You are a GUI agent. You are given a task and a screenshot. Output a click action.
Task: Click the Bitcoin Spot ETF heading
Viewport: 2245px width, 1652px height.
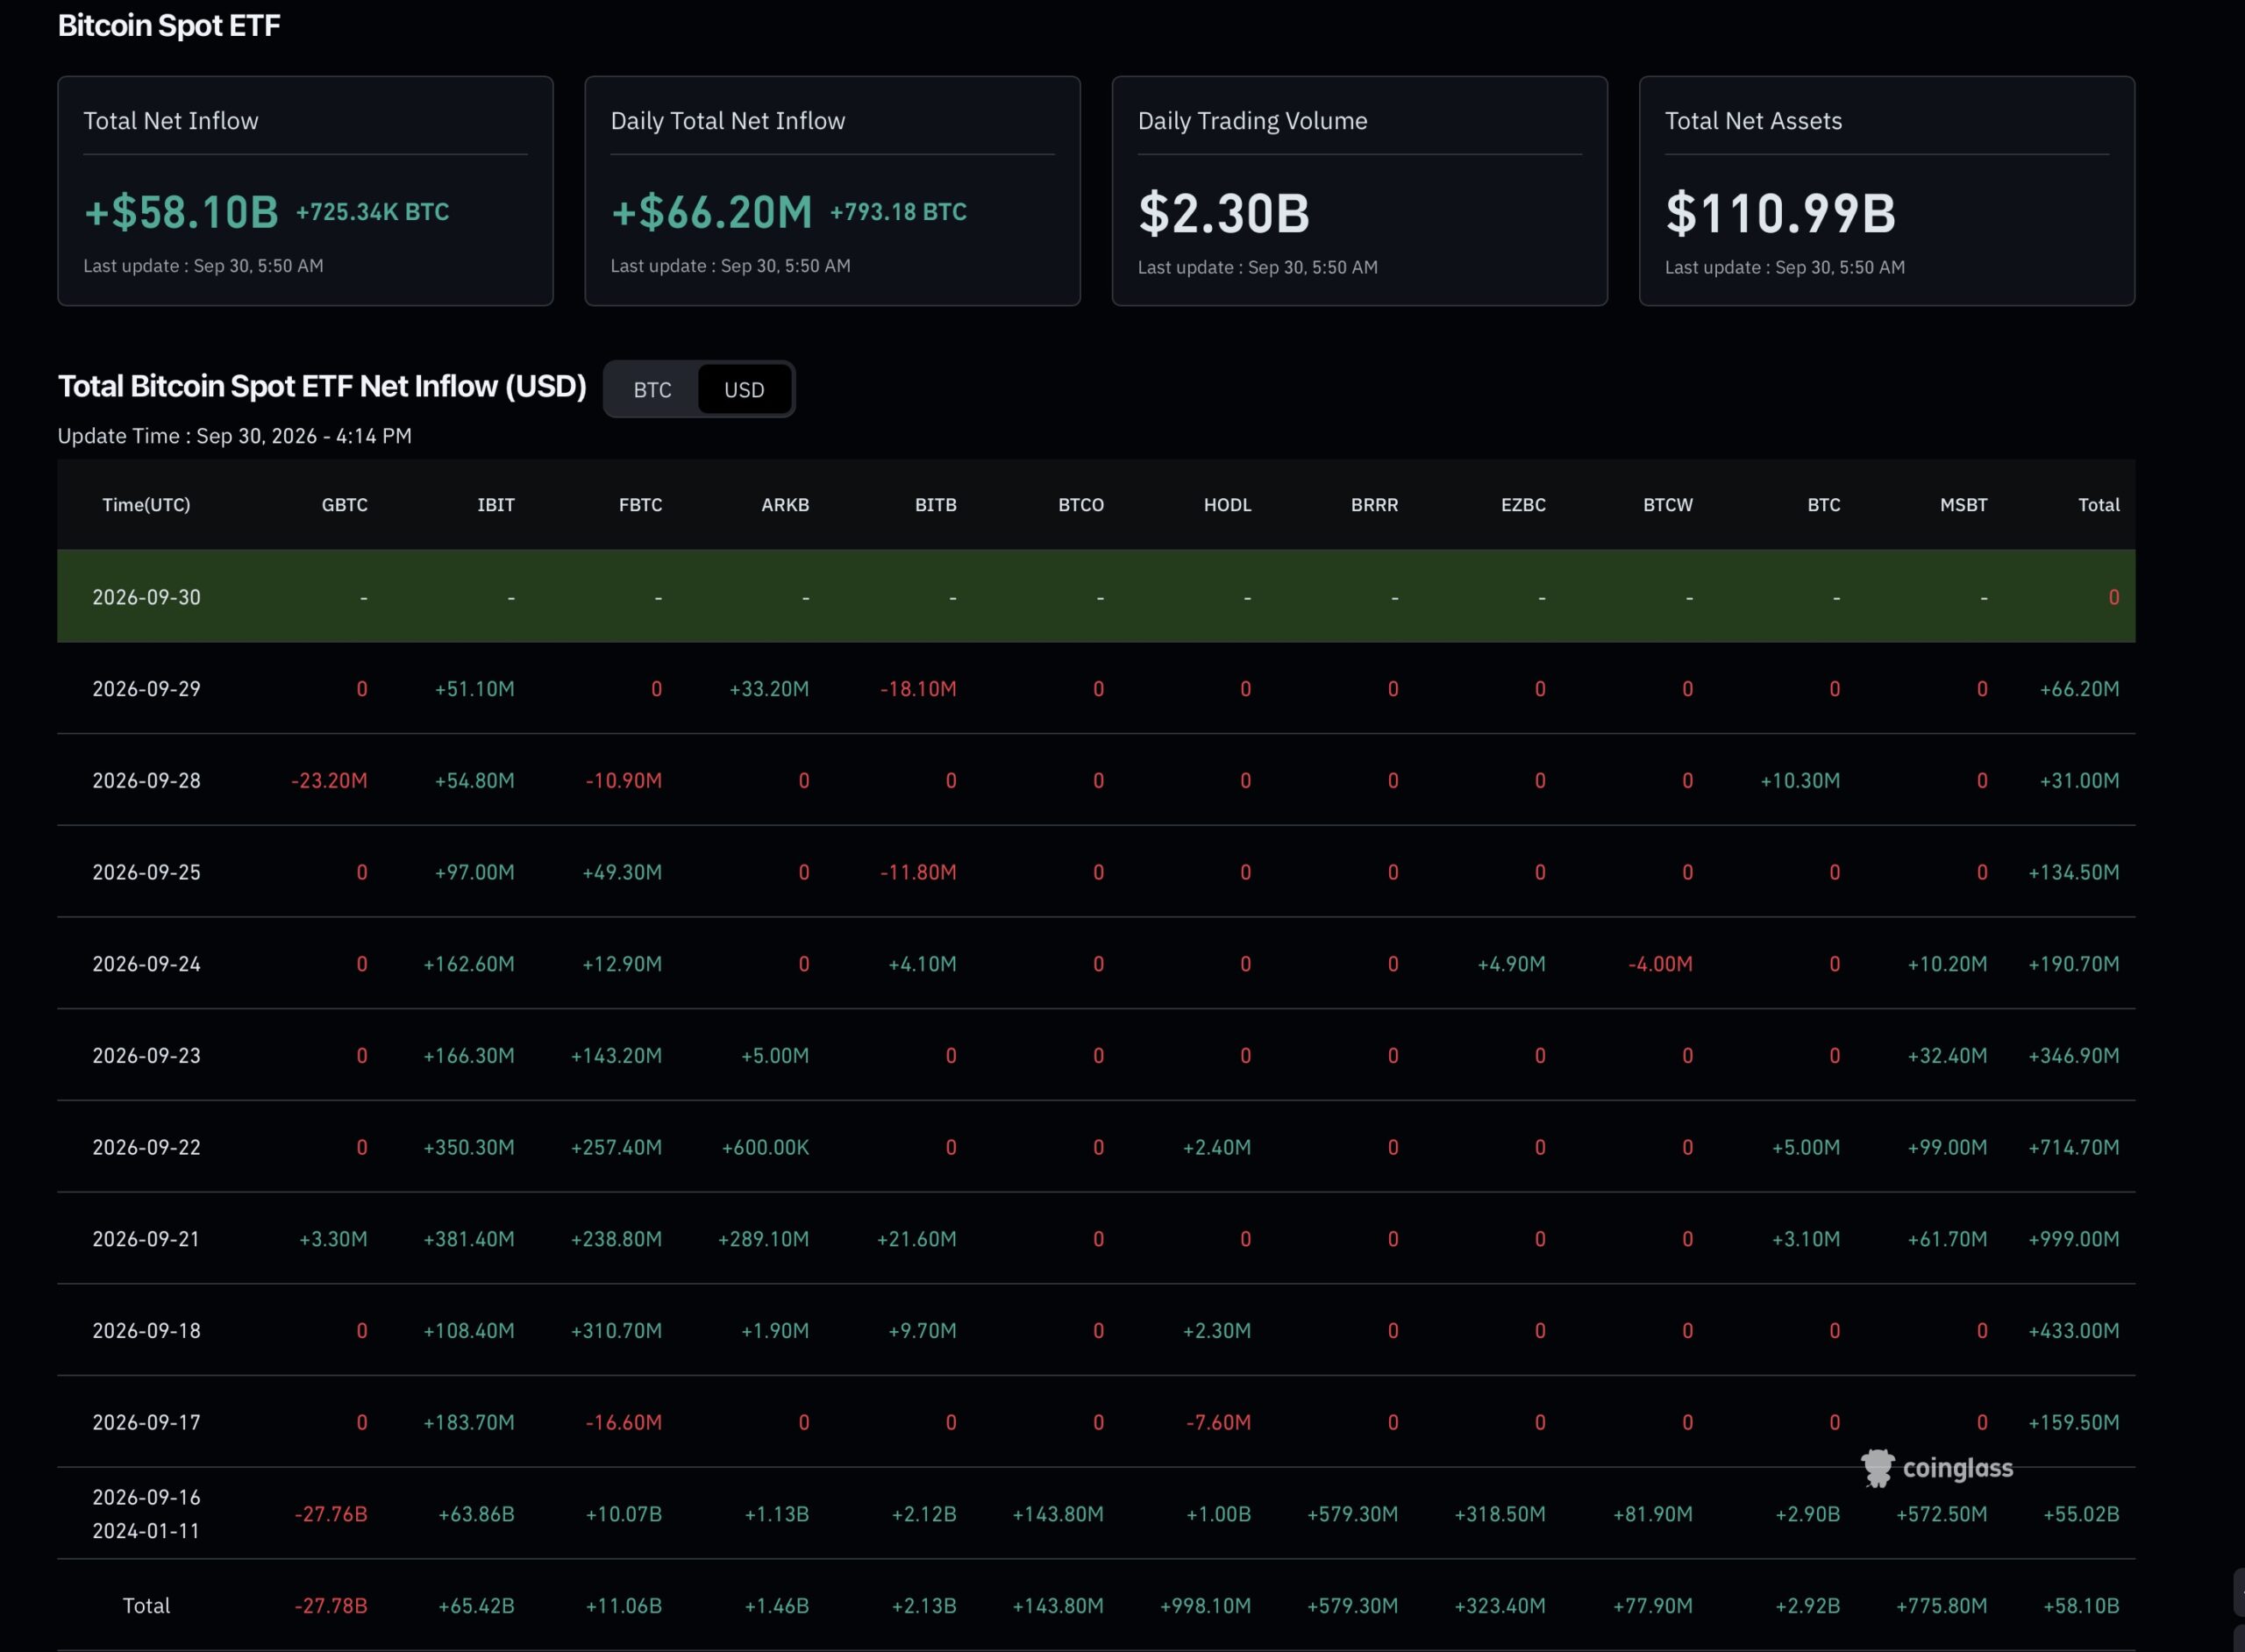[x=169, y=25]
